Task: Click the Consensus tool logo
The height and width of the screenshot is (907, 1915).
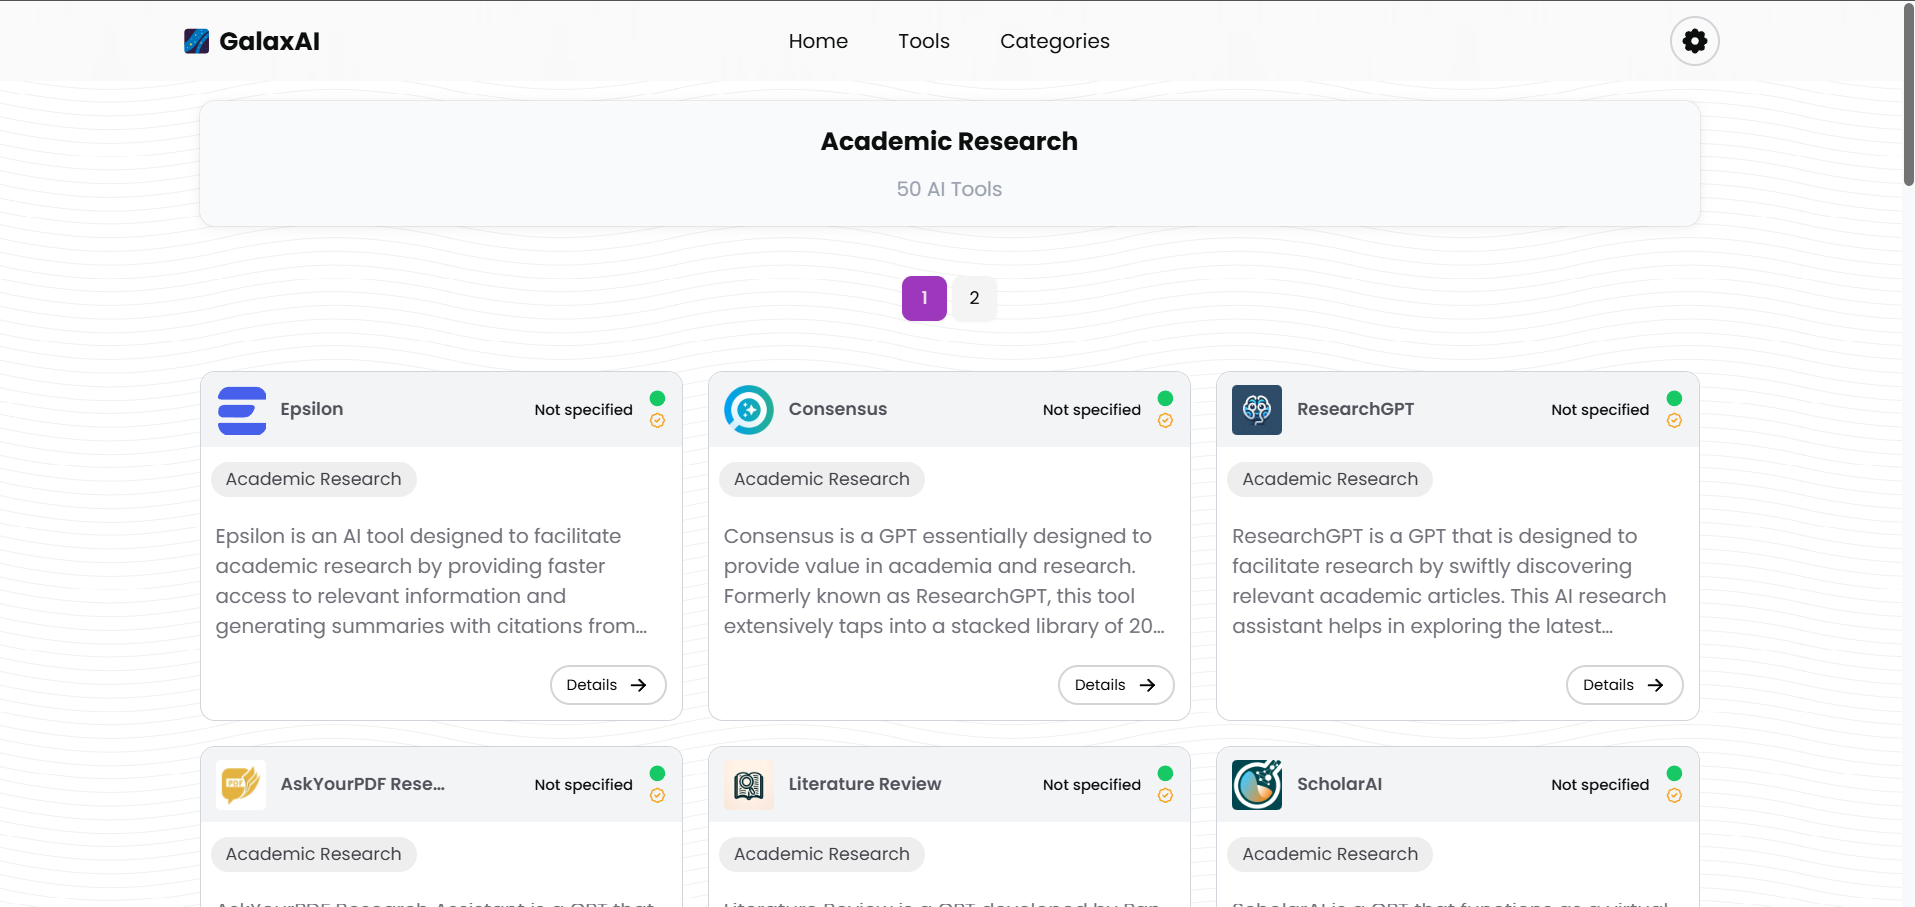Action: (749, 410)
